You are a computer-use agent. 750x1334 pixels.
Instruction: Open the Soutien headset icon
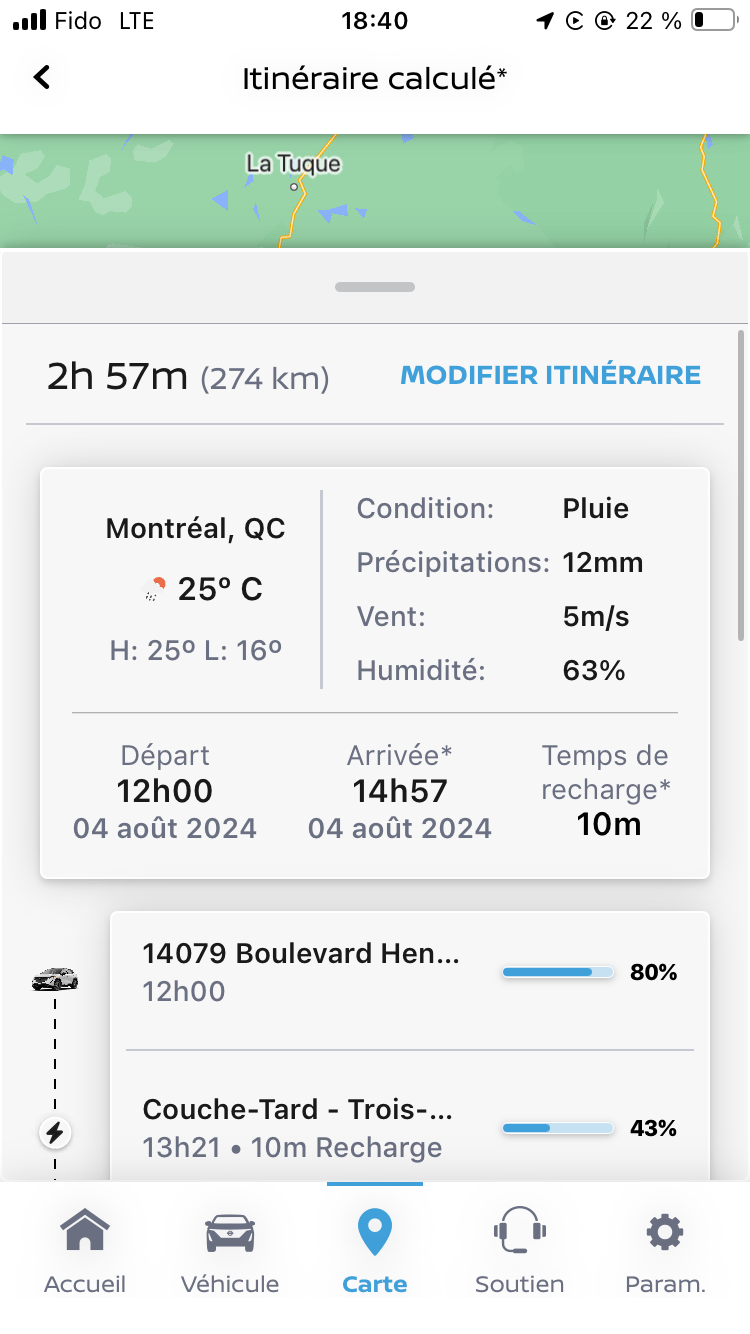click(x=519, y=1232)
